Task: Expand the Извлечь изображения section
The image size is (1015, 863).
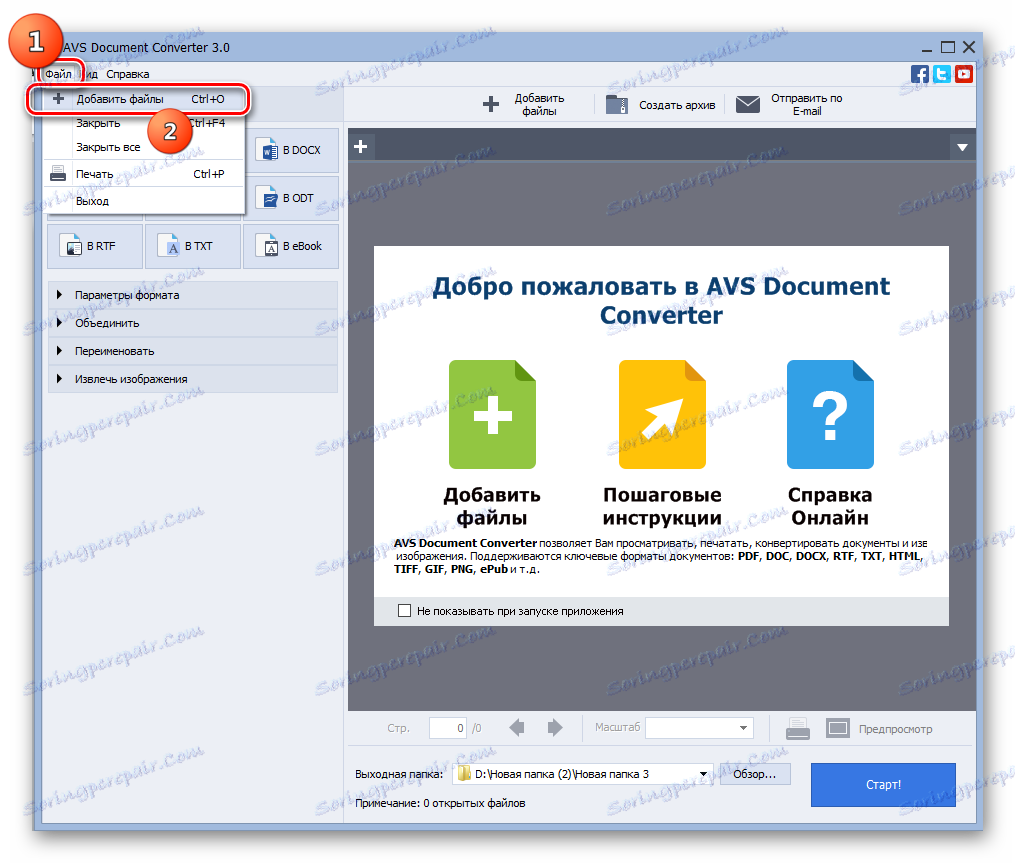Action: click(193, 379)
